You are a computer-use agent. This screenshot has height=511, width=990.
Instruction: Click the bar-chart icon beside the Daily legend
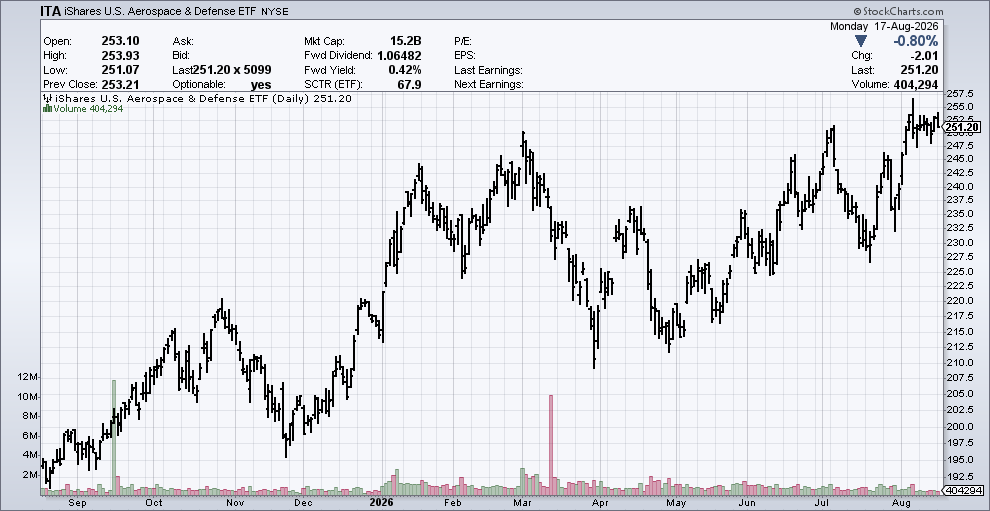48,99
